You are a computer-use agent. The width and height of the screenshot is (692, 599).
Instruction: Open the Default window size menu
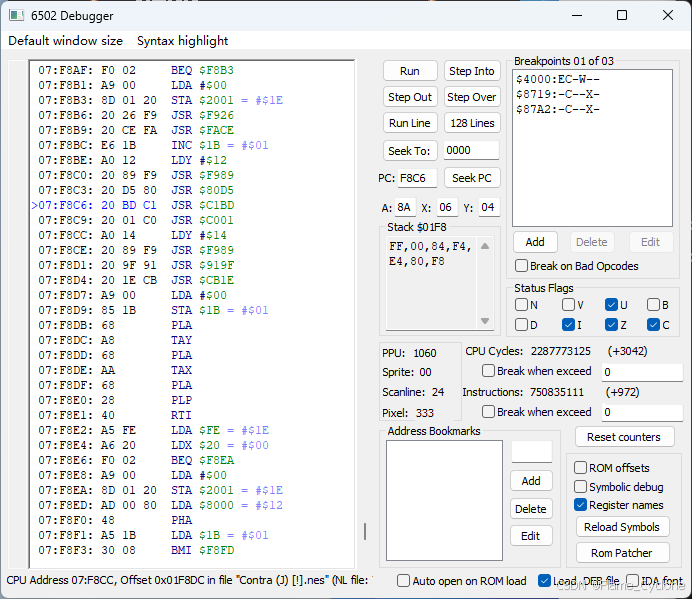65,41
